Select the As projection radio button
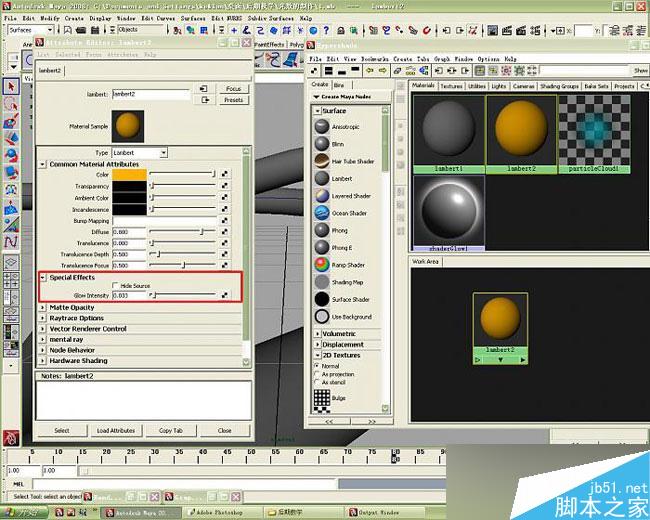Screen dimensions: 650x520 pyautogui.click(x=317, y=374)
